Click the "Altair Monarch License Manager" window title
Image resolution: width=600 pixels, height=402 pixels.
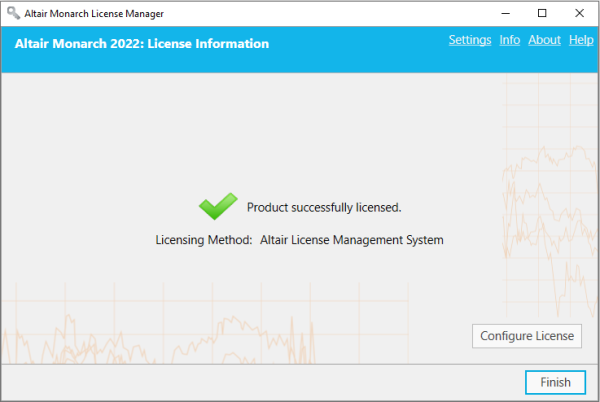coord(96,13)
